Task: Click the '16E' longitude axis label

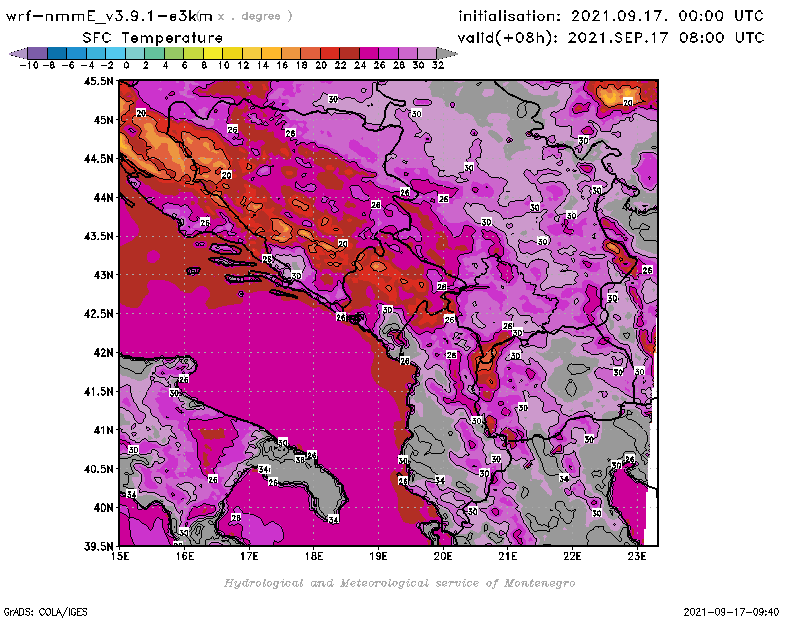Action: click(x=185, y=556)
